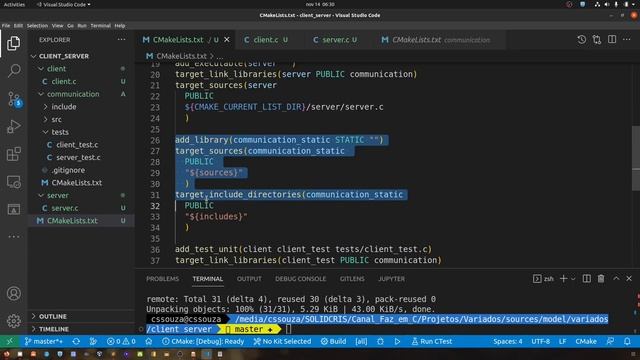640x360 pixels.
Task: Change indentation Spaces: 4 setting
Action: [507, 341]
